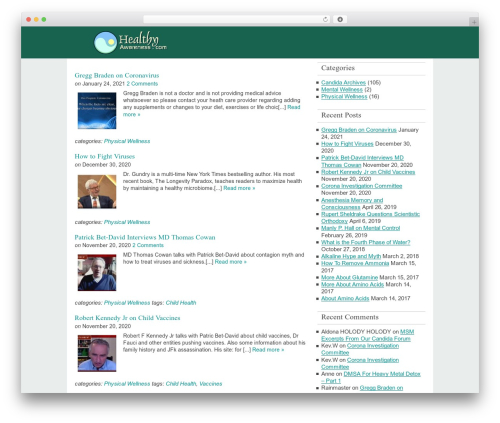
Task: Open Robert Kennedy Jr on Child Vaccines recent post
Action: (x=368, y=172)
